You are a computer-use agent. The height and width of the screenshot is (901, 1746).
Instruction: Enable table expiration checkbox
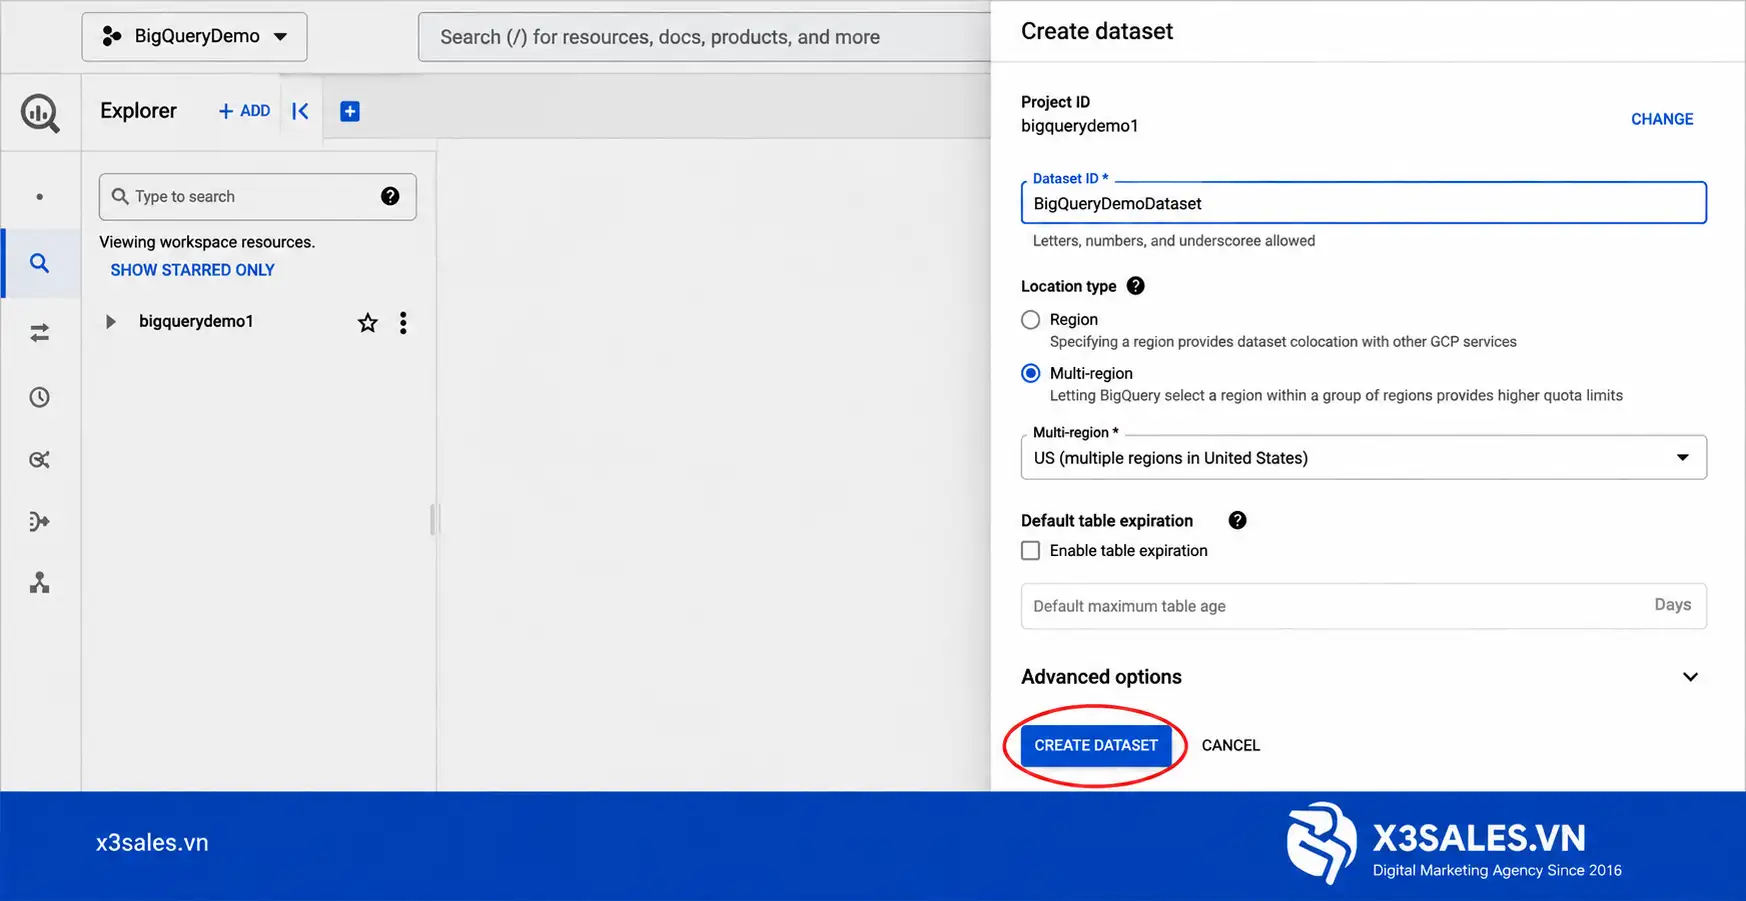1030,550
